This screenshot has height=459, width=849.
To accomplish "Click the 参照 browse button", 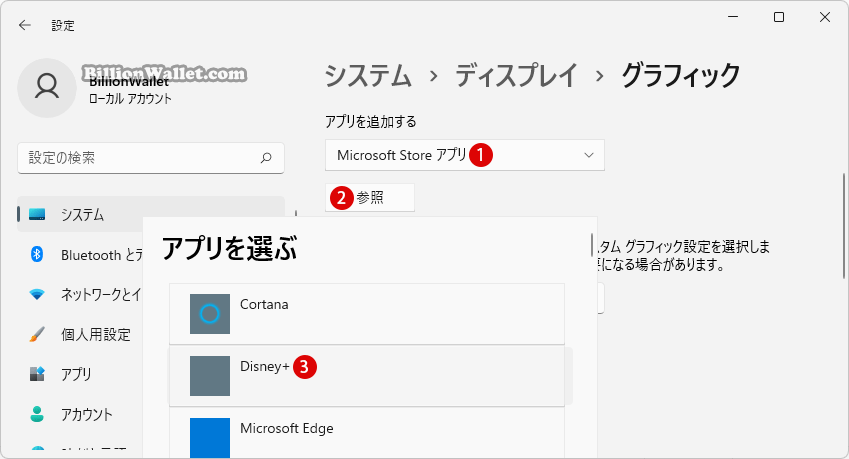I will 370,198.
